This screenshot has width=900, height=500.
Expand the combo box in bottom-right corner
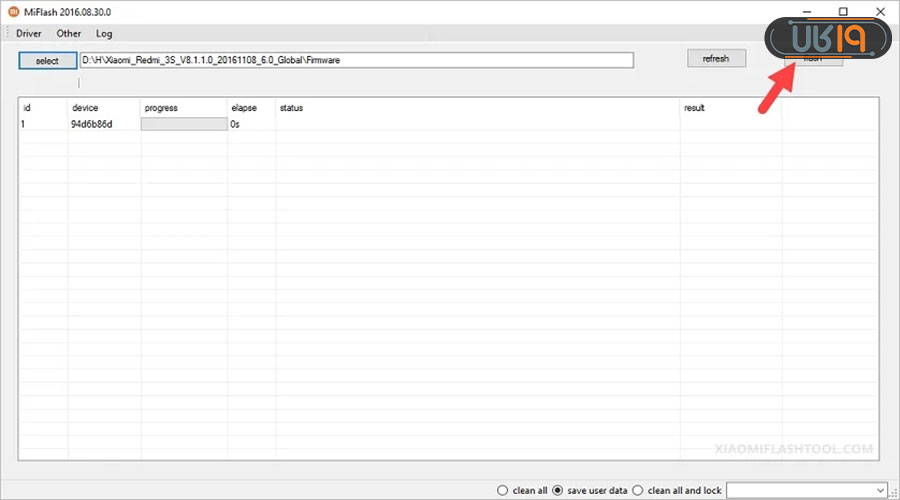879,490
